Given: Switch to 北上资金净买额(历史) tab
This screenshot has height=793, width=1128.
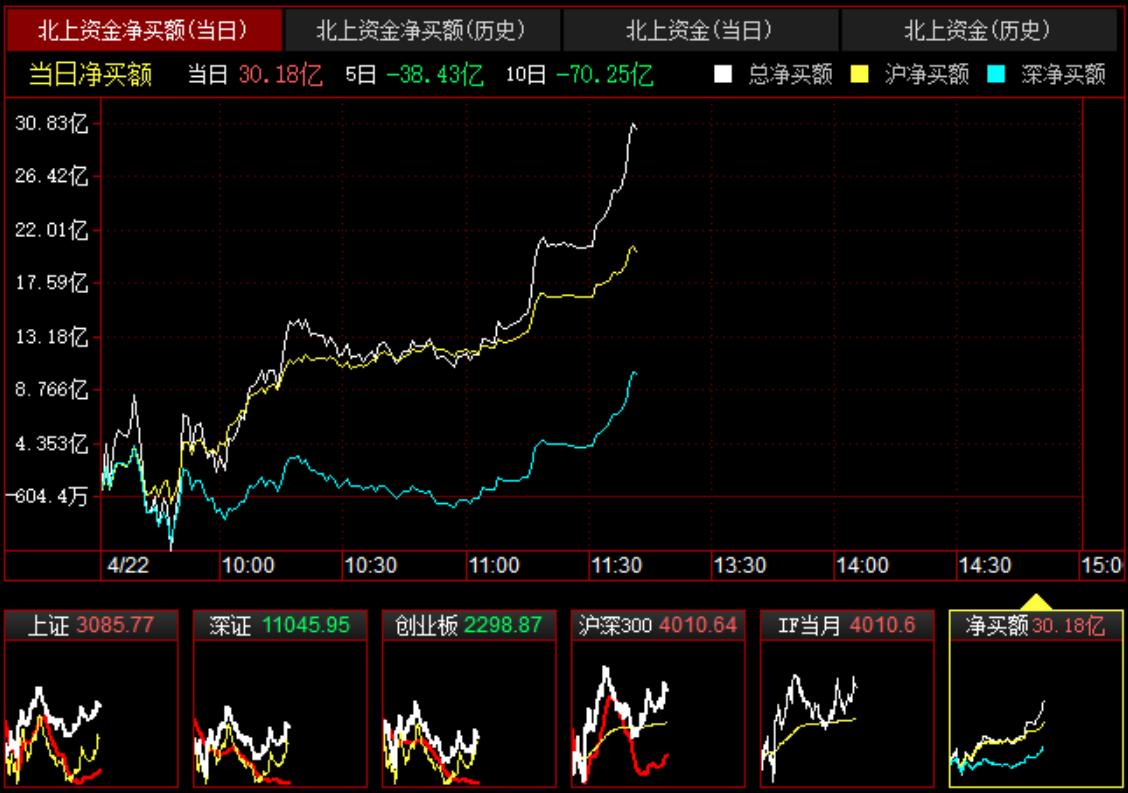Looking at the screenshot, I should click(x=421, y=31).
